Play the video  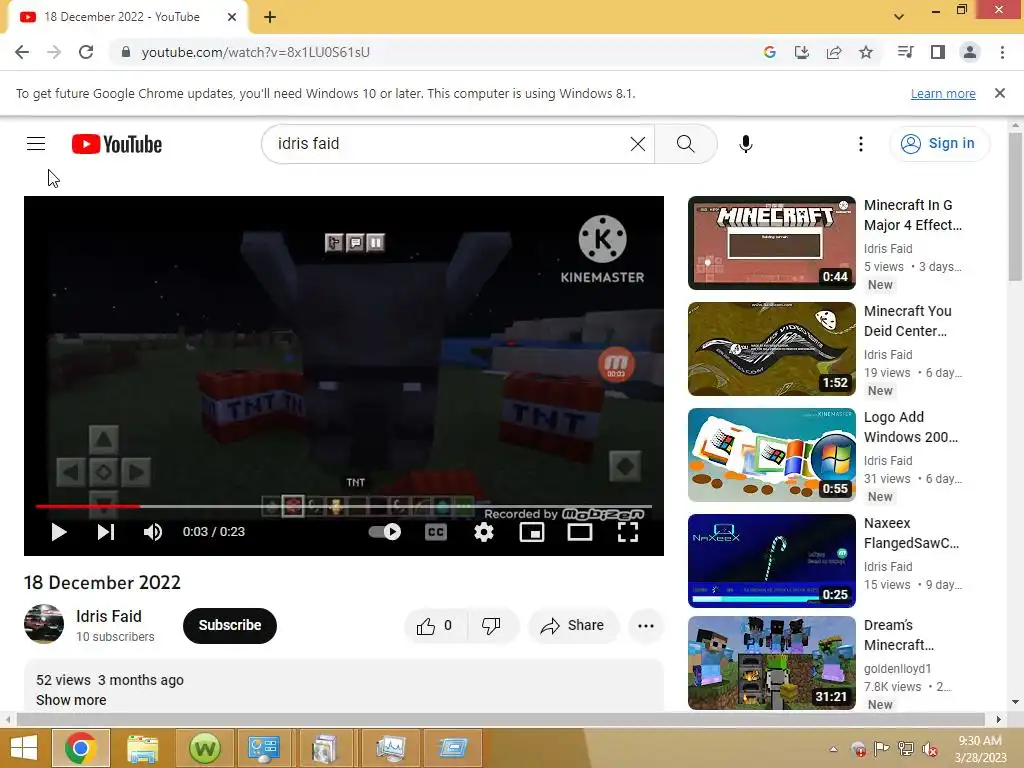(x=59, y=532)
